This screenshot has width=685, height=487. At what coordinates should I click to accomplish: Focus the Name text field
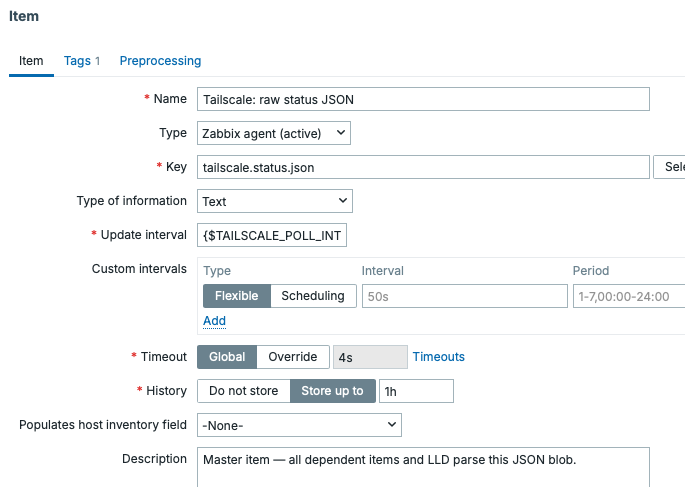click(423, 99)
